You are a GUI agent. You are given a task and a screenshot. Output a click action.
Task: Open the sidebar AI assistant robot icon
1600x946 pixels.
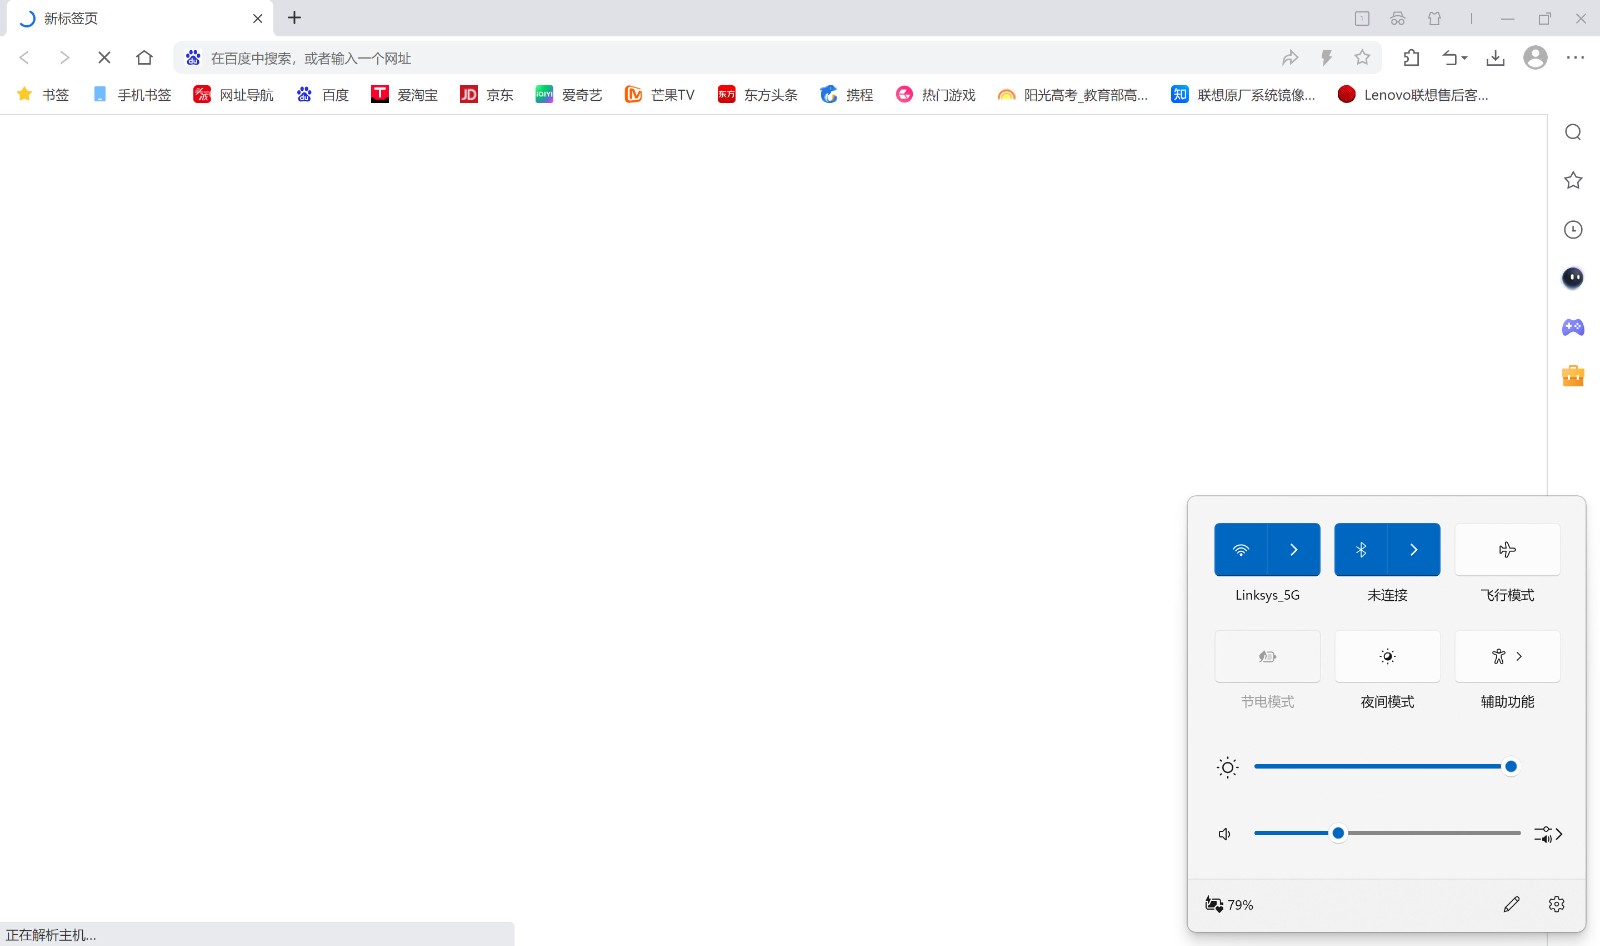coord(1573,278)
